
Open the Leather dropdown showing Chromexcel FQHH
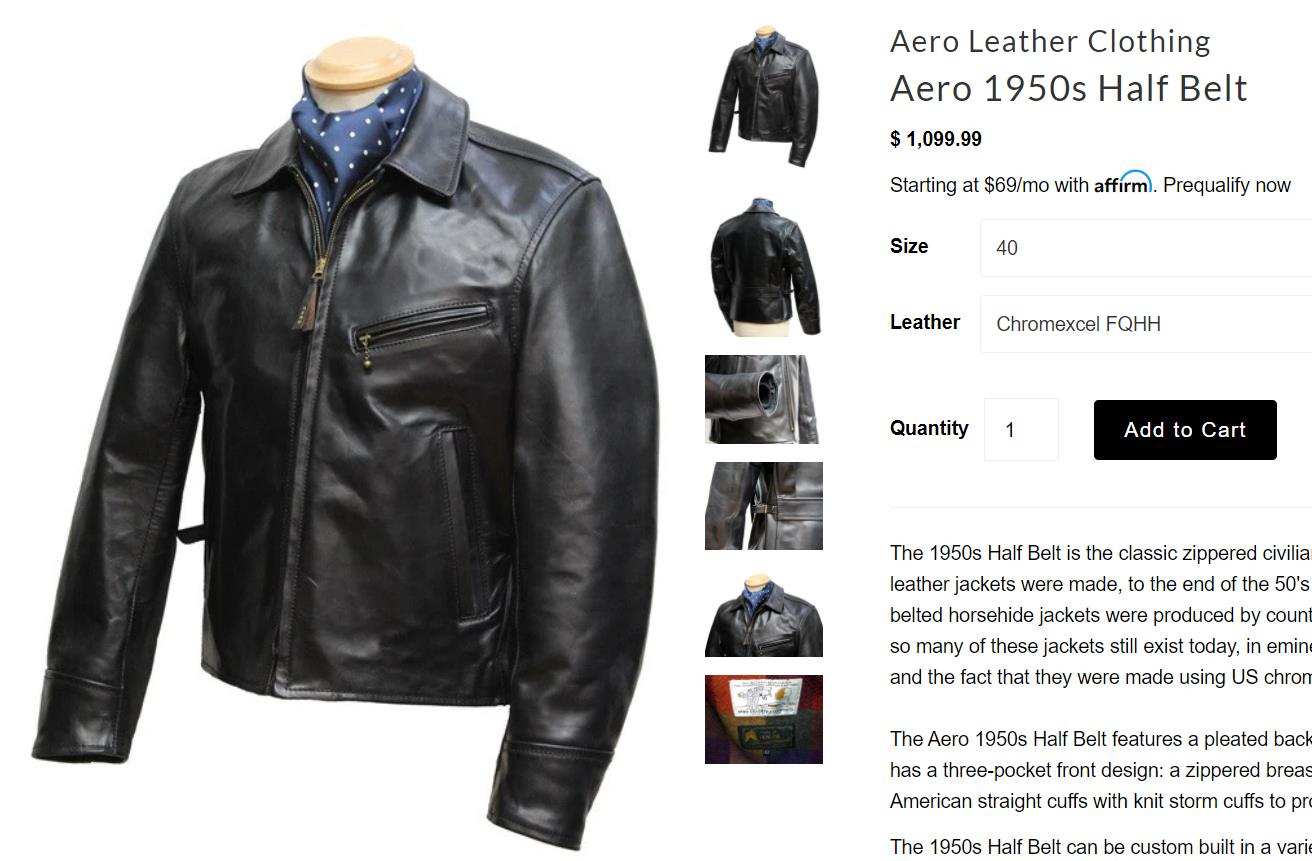point(1146,324)
